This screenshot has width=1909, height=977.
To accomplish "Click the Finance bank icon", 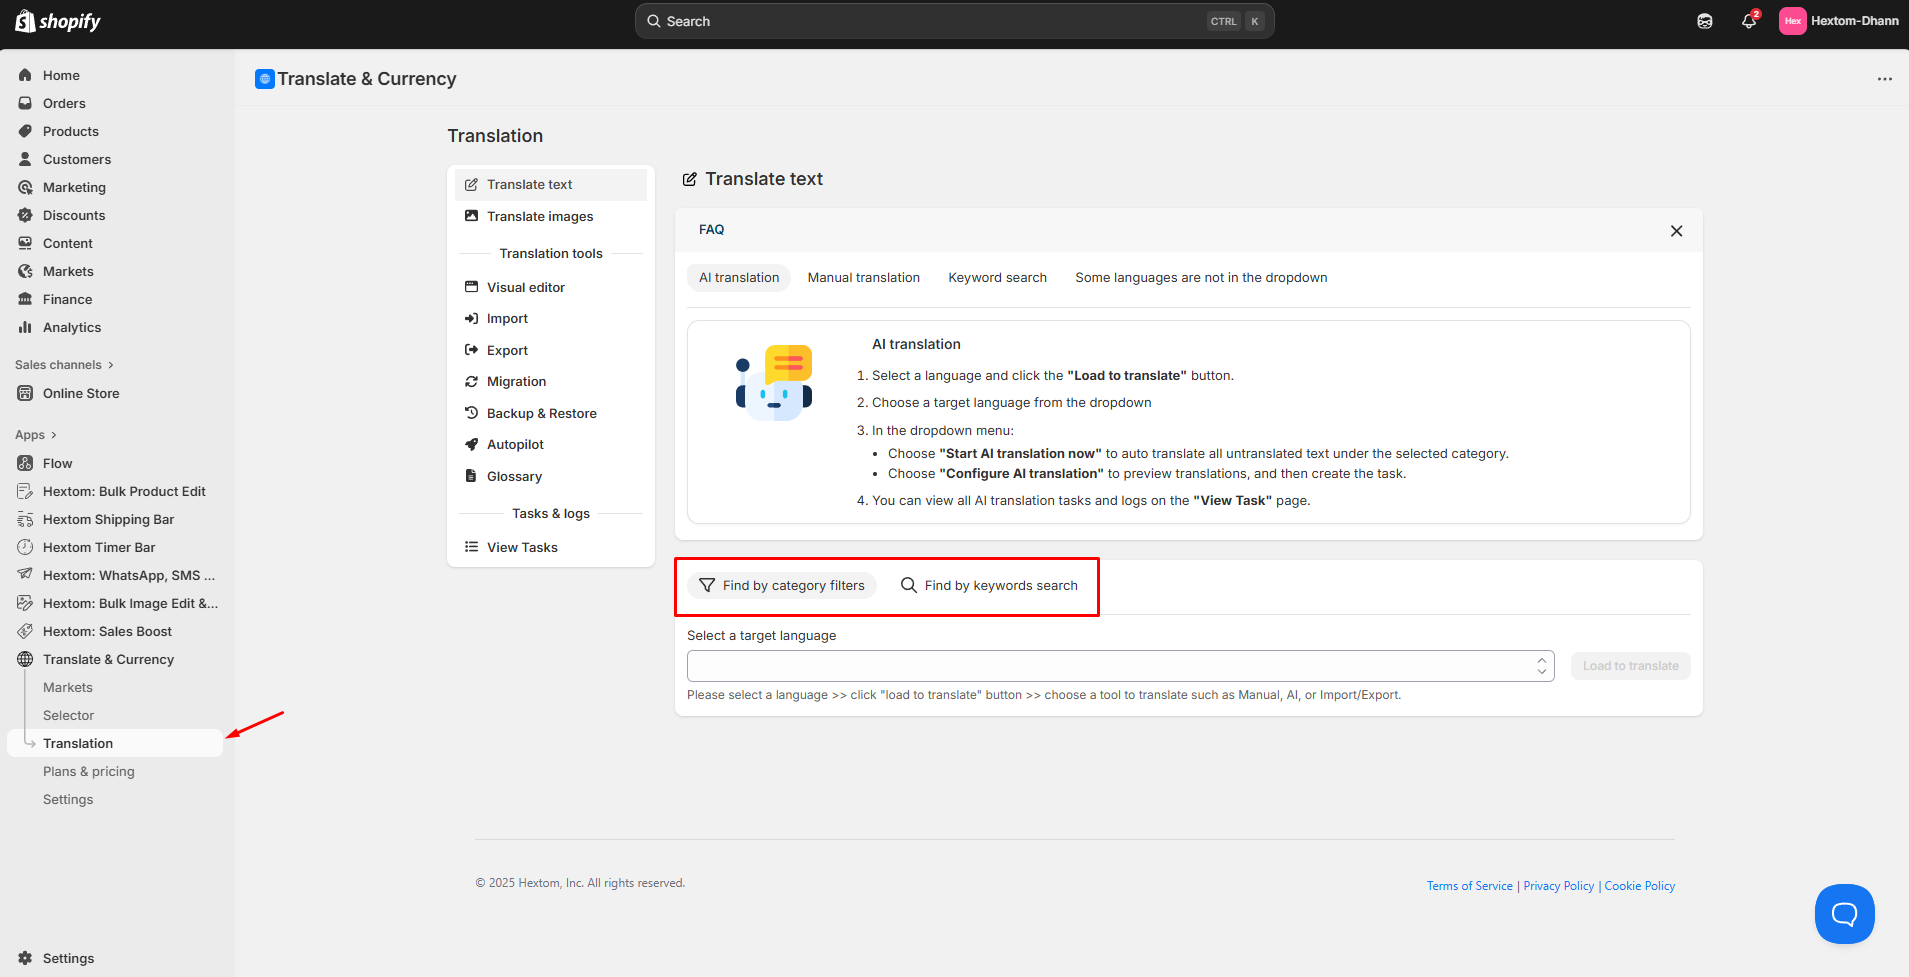I will 25,299.
